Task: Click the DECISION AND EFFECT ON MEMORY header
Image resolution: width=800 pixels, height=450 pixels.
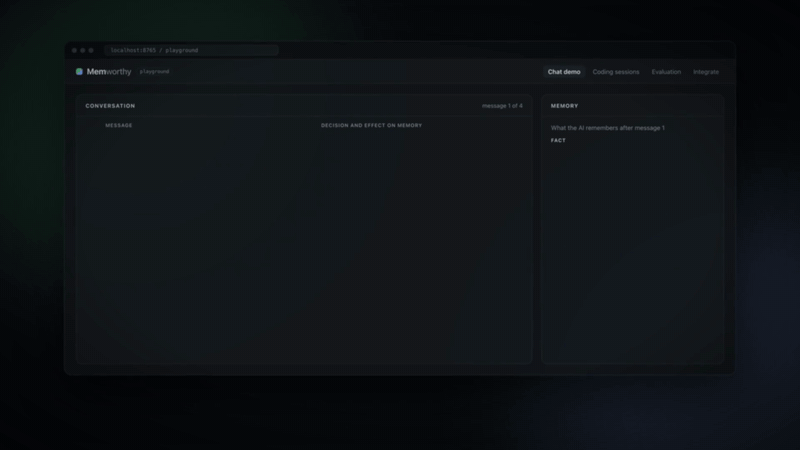Action: tap(371, 125)
